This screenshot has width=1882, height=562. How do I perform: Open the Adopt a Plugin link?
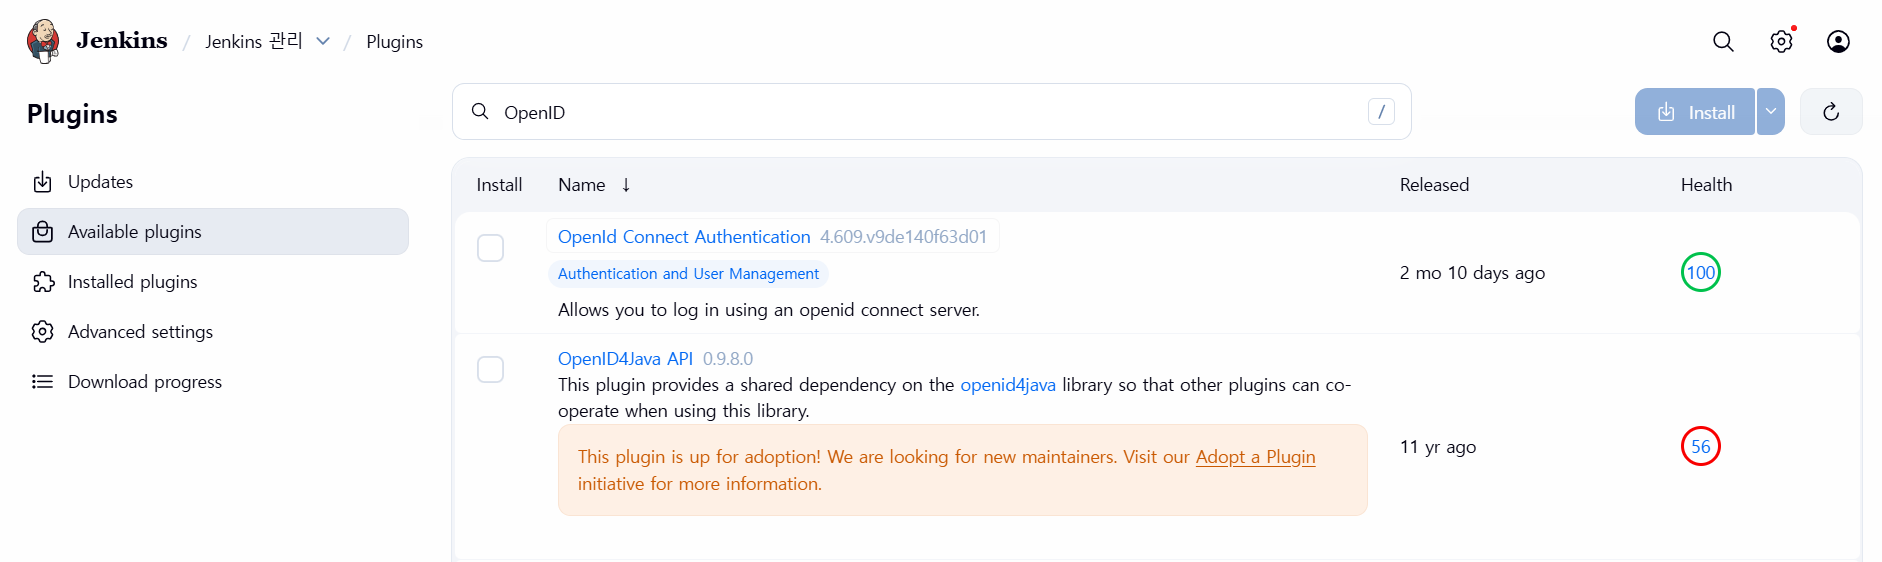pos(1255,457)
